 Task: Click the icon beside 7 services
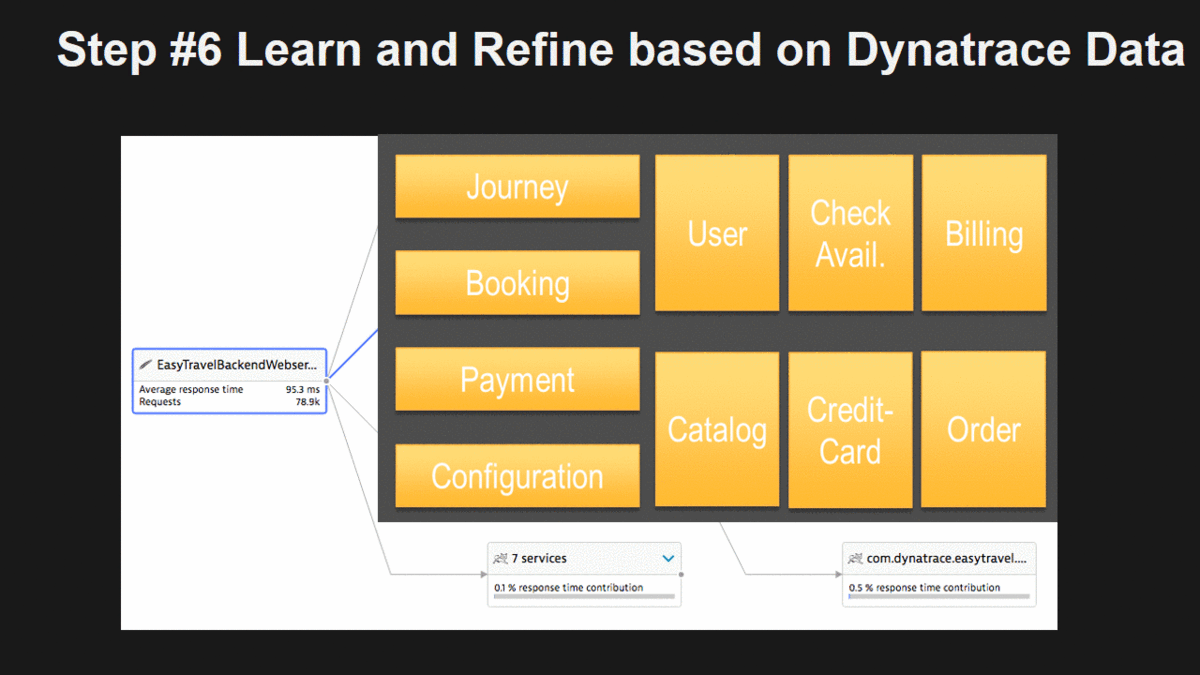tap(500, 559)
